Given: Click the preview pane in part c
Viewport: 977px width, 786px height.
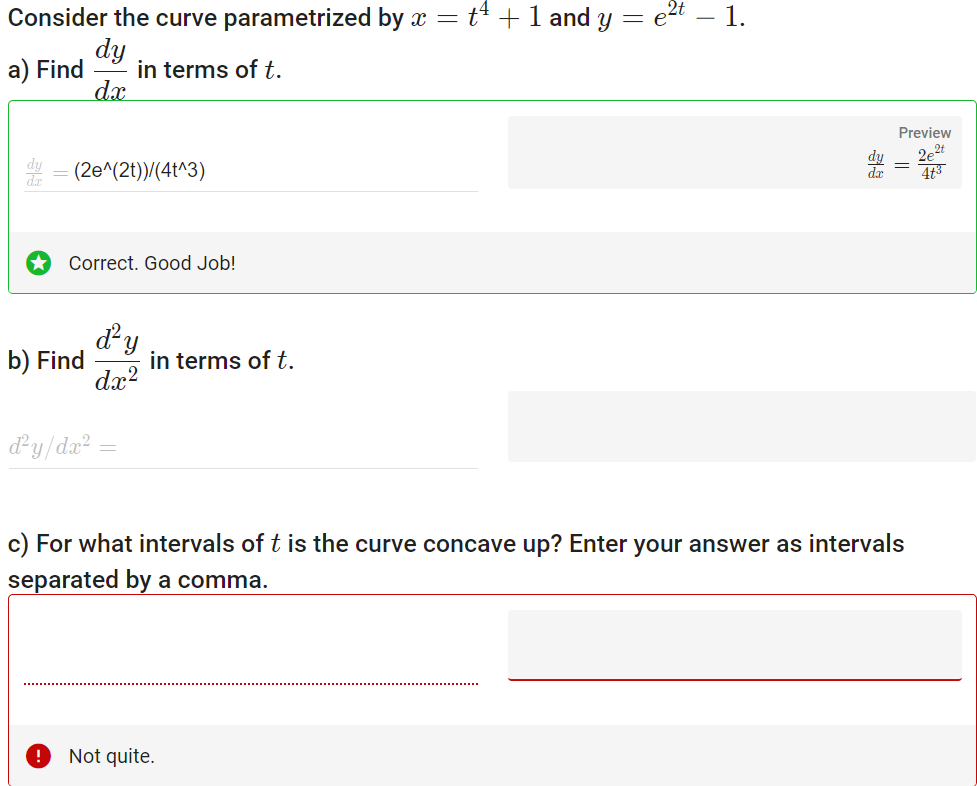Looking at the screenshot, I should click(735, 645).
